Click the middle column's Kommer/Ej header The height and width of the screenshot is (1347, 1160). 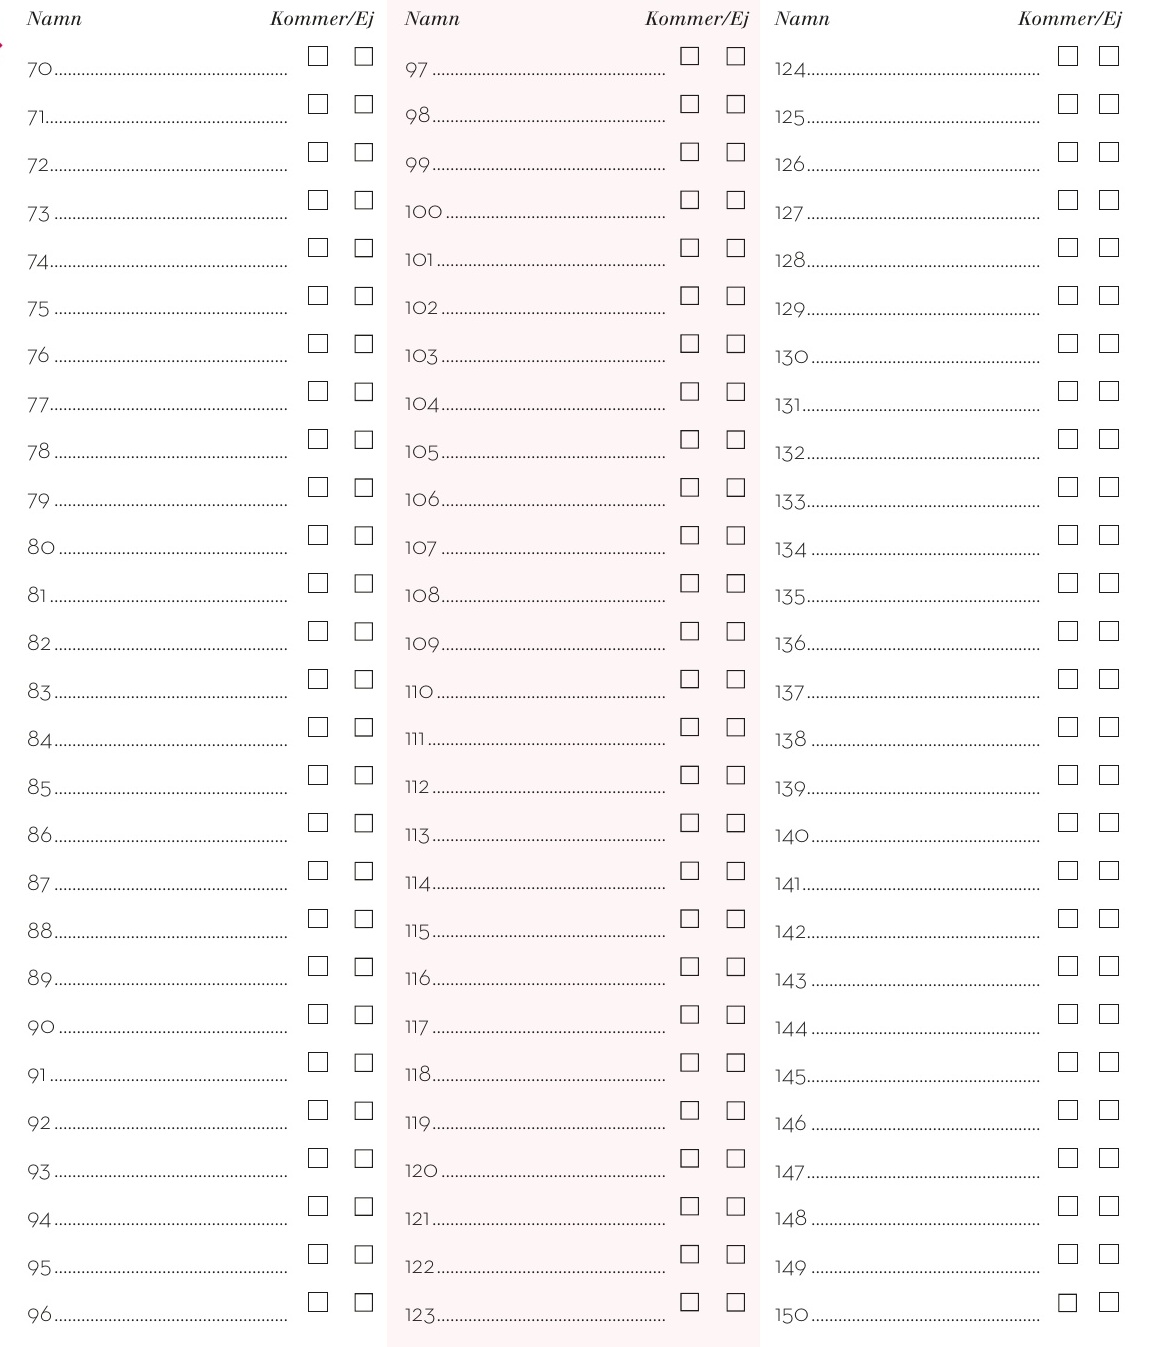(697, 19)
